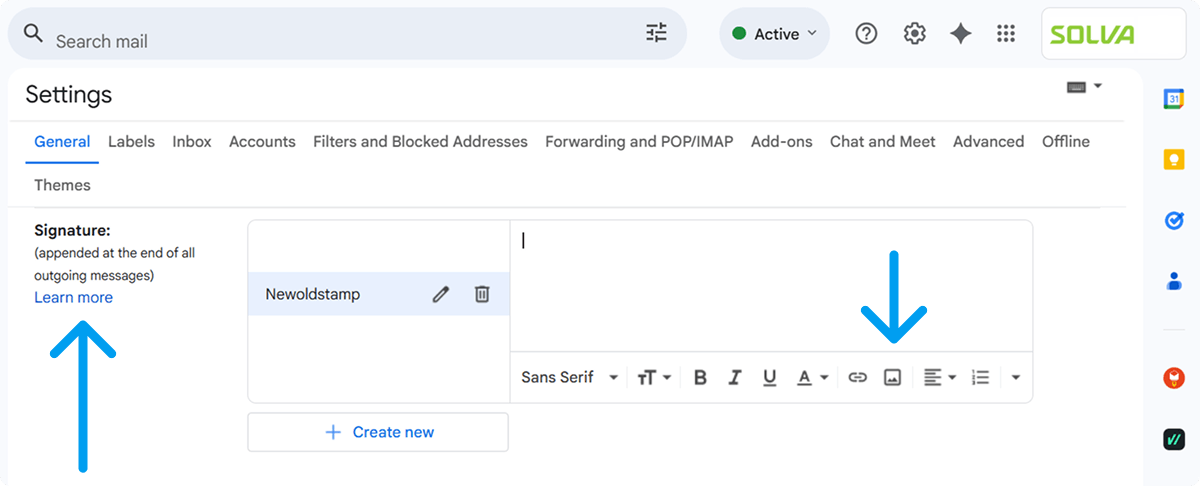Image resolution: width=1200 pixels, height=486 pixels.
Task: Toggle italic formatting in signature editor
Action: pyautogui.click(x=735, y=377)
